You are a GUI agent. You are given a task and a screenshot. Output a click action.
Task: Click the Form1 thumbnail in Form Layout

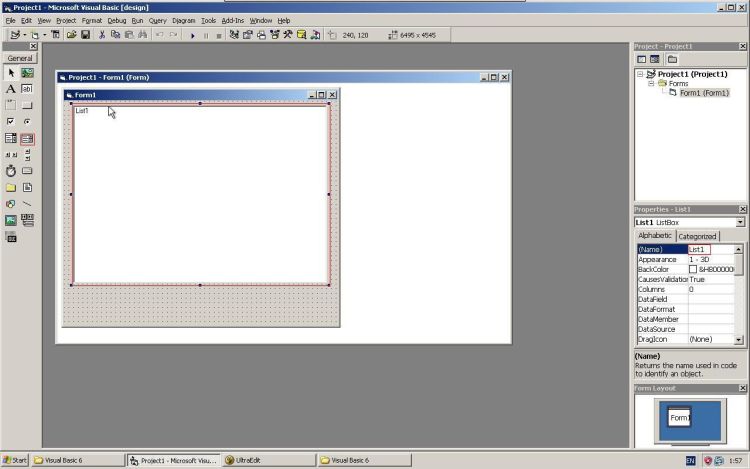[679, 417]
